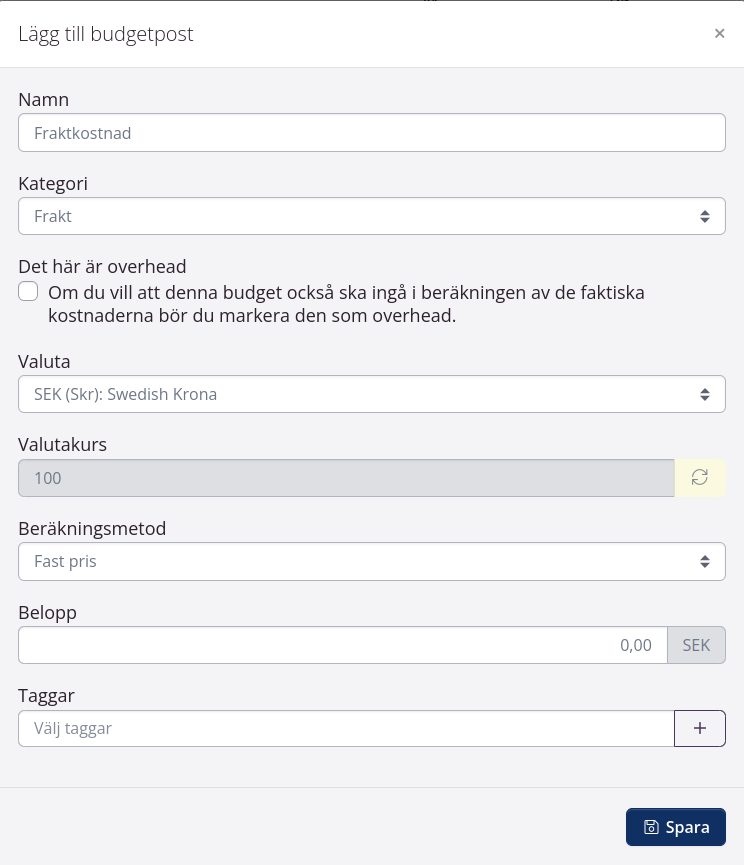Click the Kategori select arrow icon

pyautogui.click(x=705, y=216)
